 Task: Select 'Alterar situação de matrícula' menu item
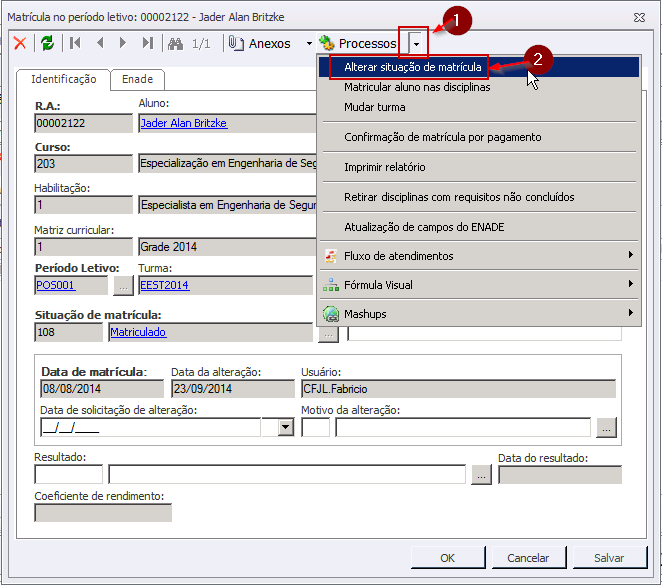(x=412, y=67)
